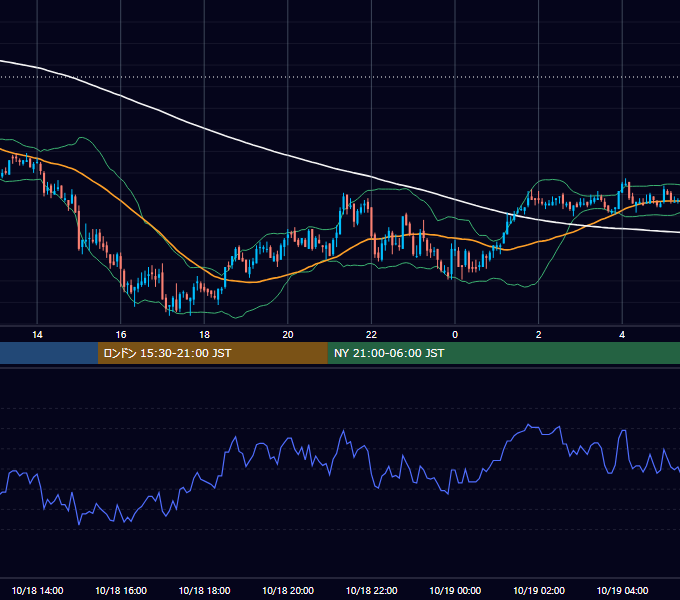Click the 10/19 04:00 date label
The width and height of the screenshot is (680, 600).
(x=622, y=590)
